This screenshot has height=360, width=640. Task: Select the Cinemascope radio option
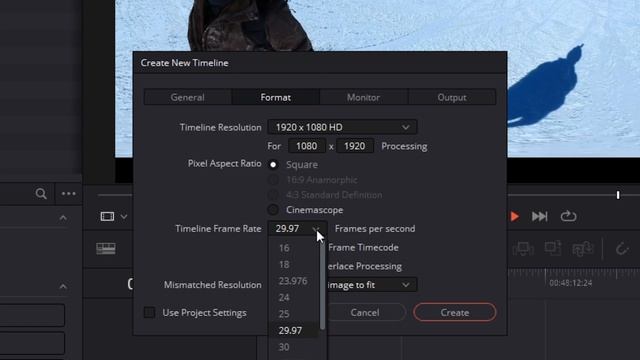click(x=273, y=210)
